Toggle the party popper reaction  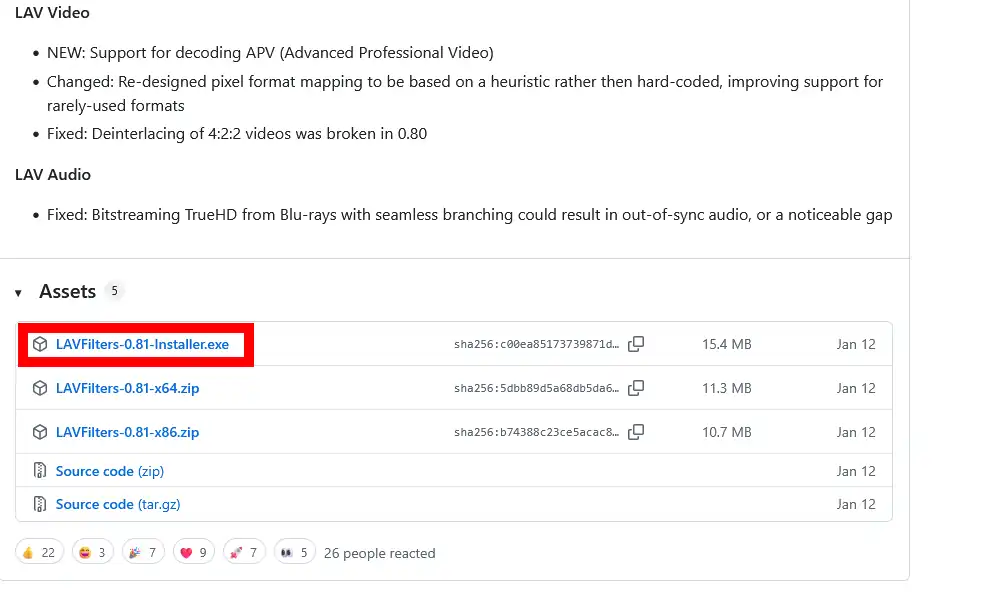143,552
